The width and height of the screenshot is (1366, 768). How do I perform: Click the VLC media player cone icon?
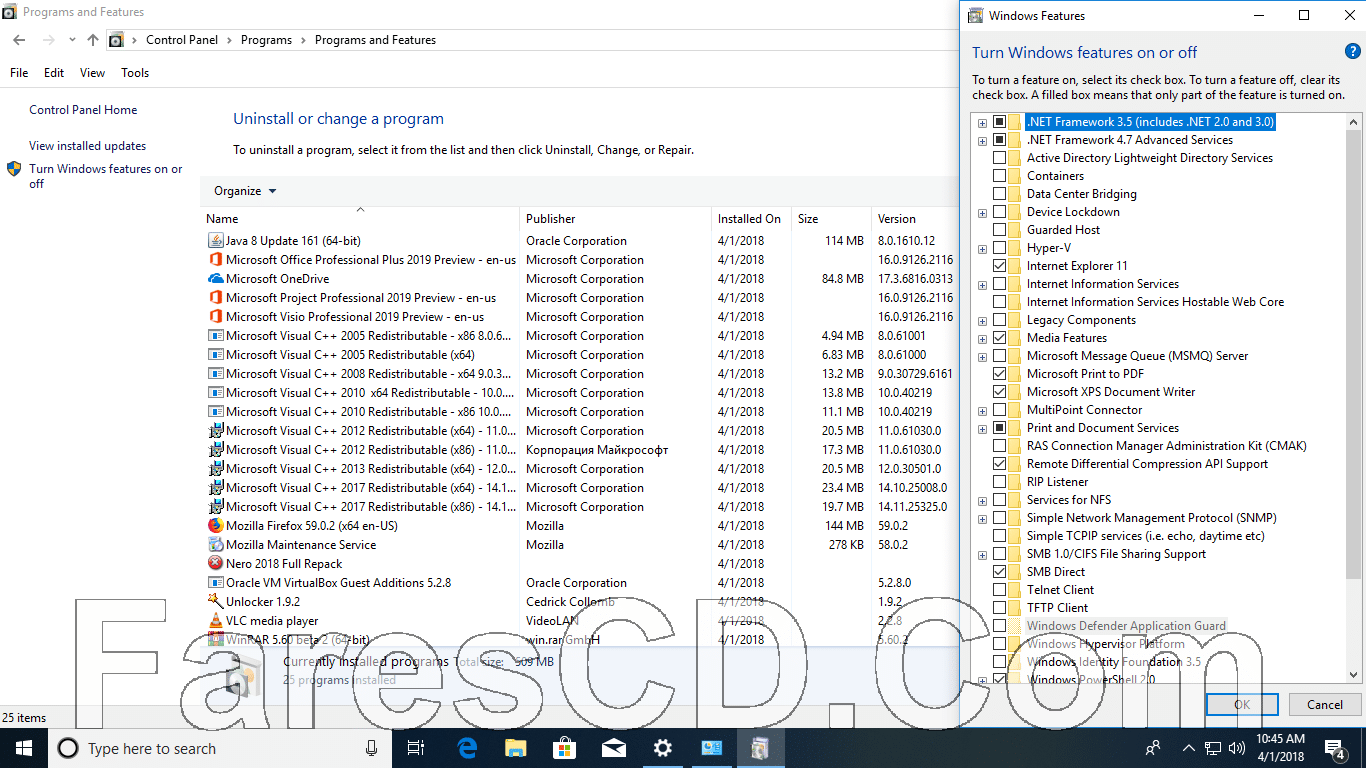tap(215, 621)
